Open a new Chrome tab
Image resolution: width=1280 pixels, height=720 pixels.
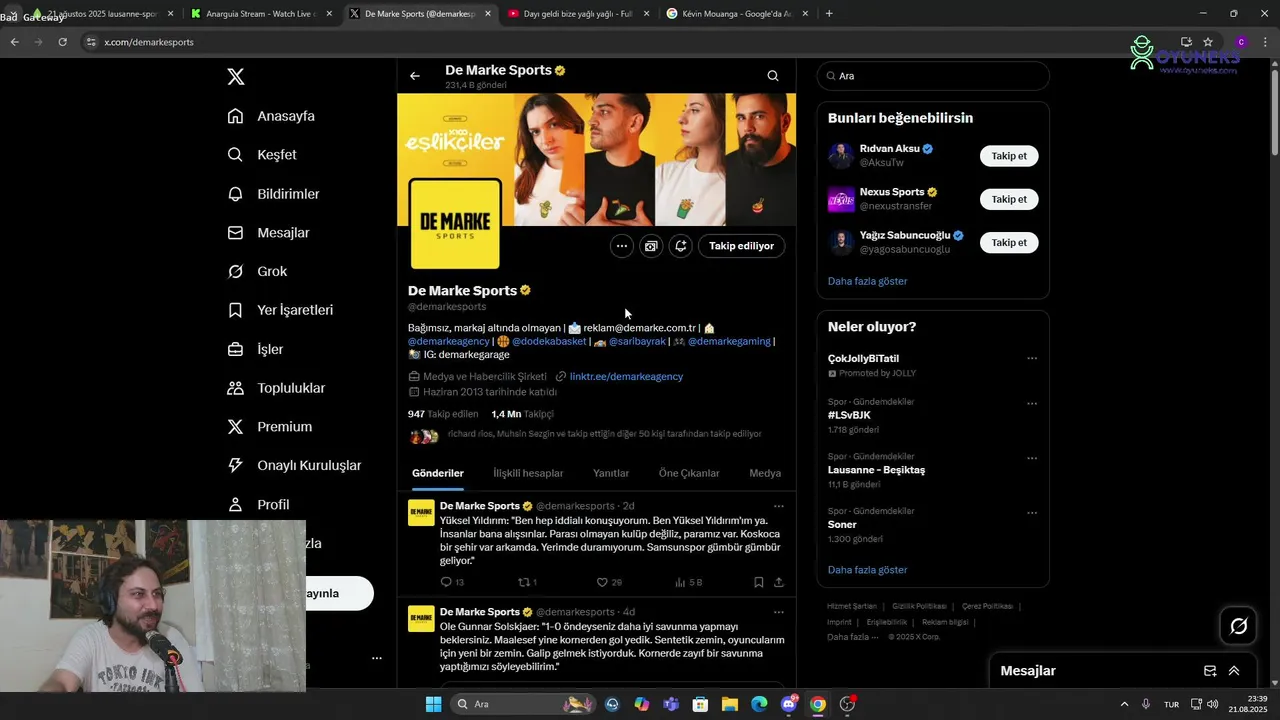pos(829,14)
